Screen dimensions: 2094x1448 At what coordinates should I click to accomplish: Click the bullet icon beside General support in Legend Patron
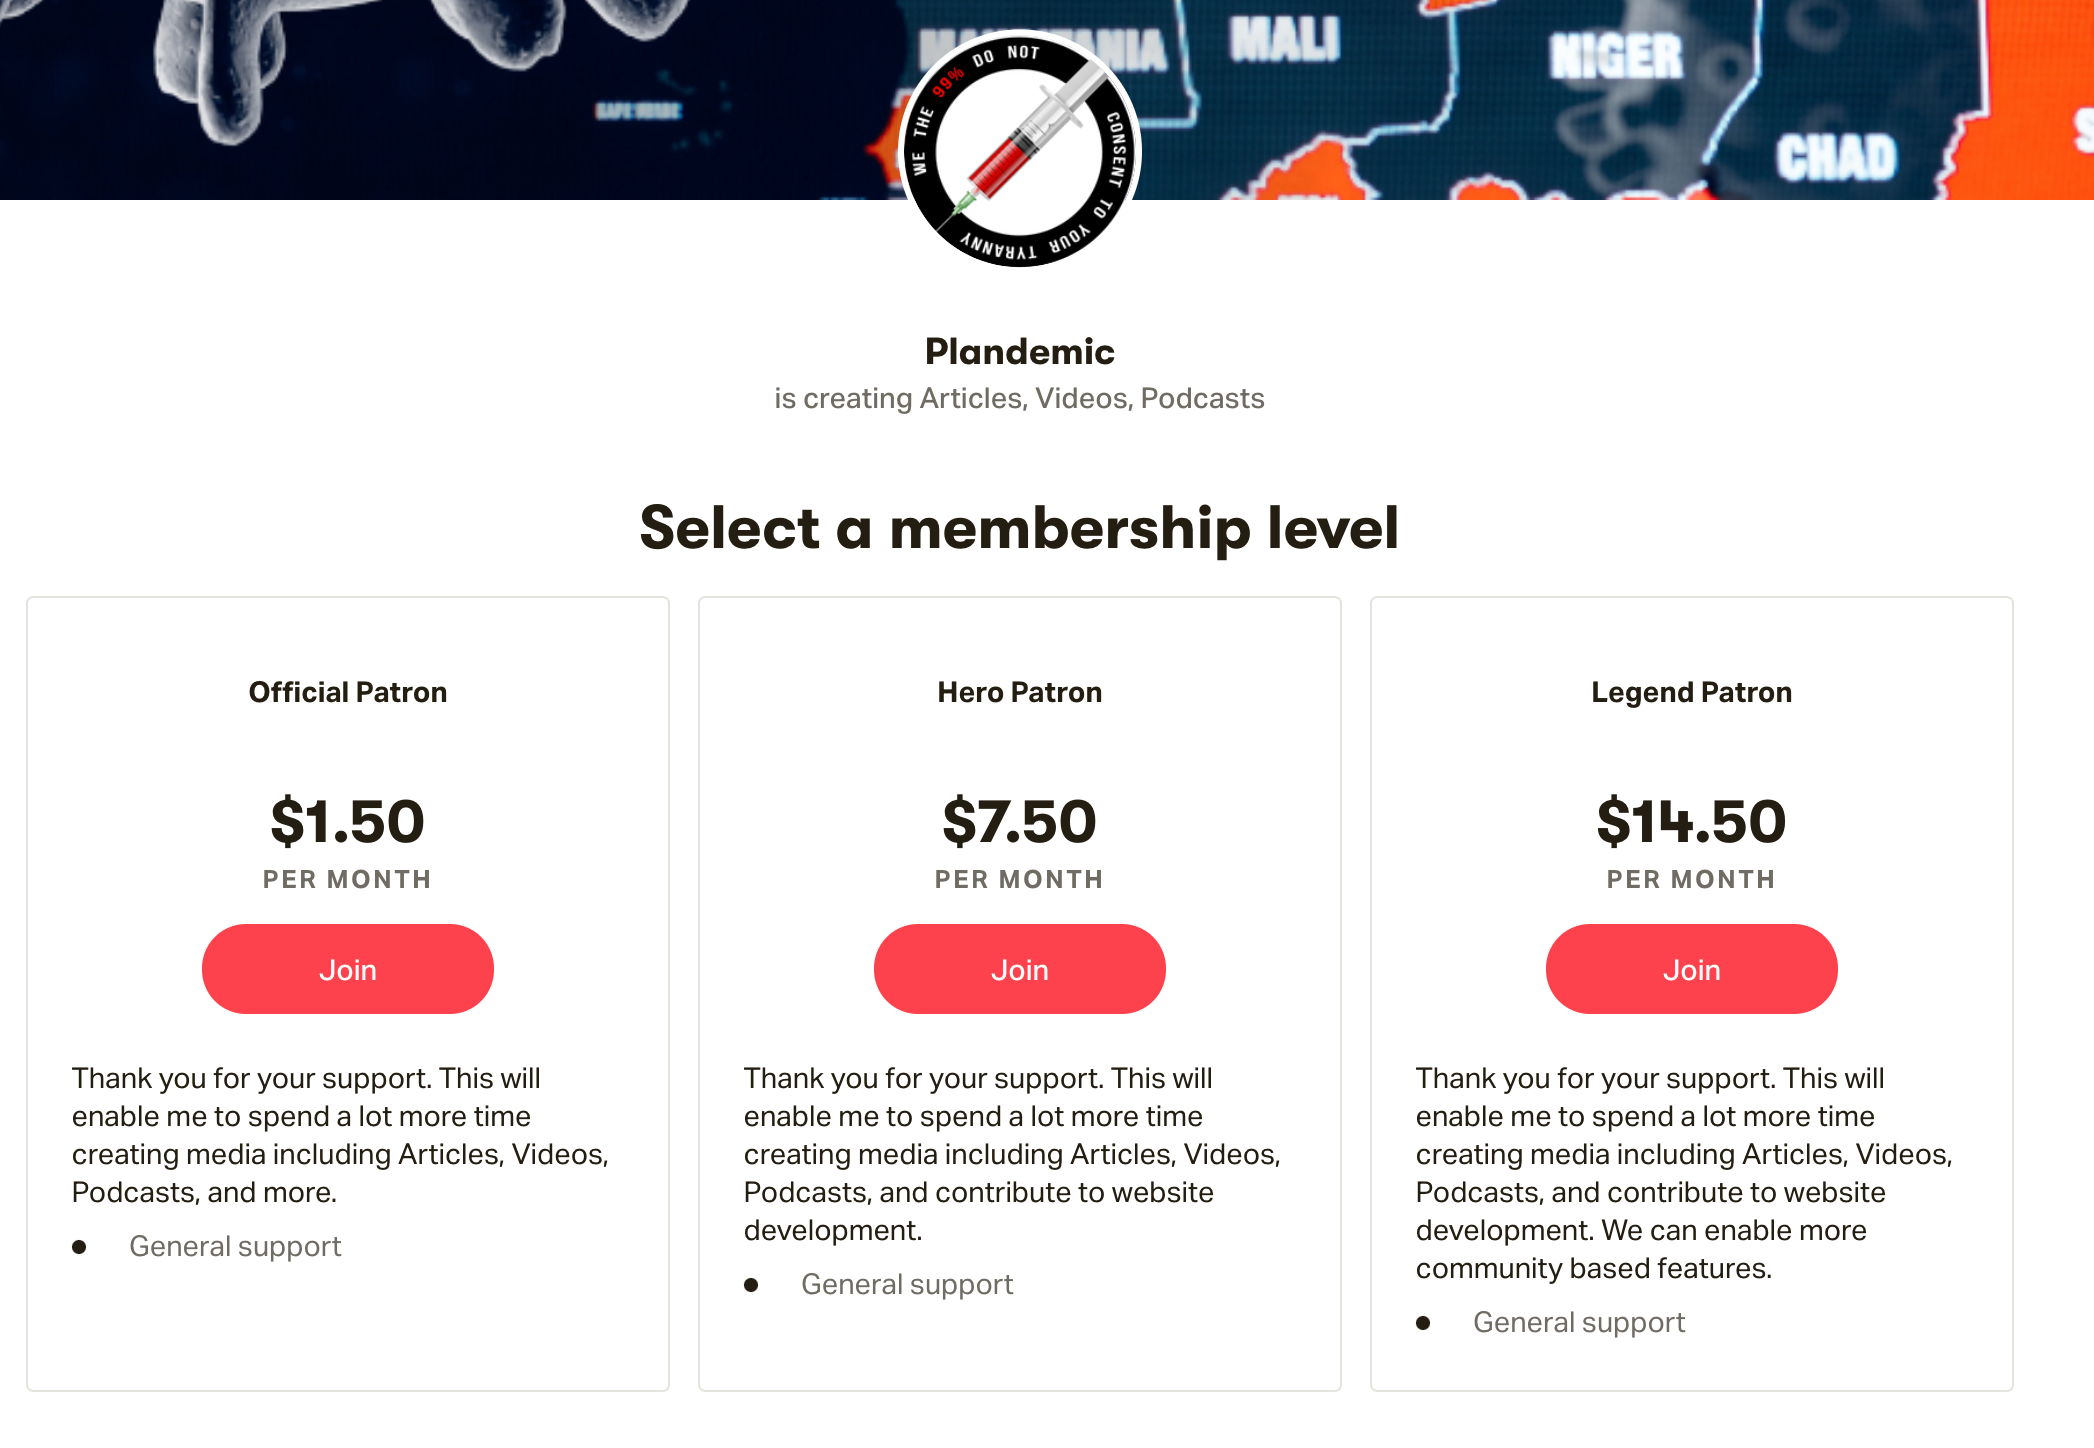point(1424,1322)
